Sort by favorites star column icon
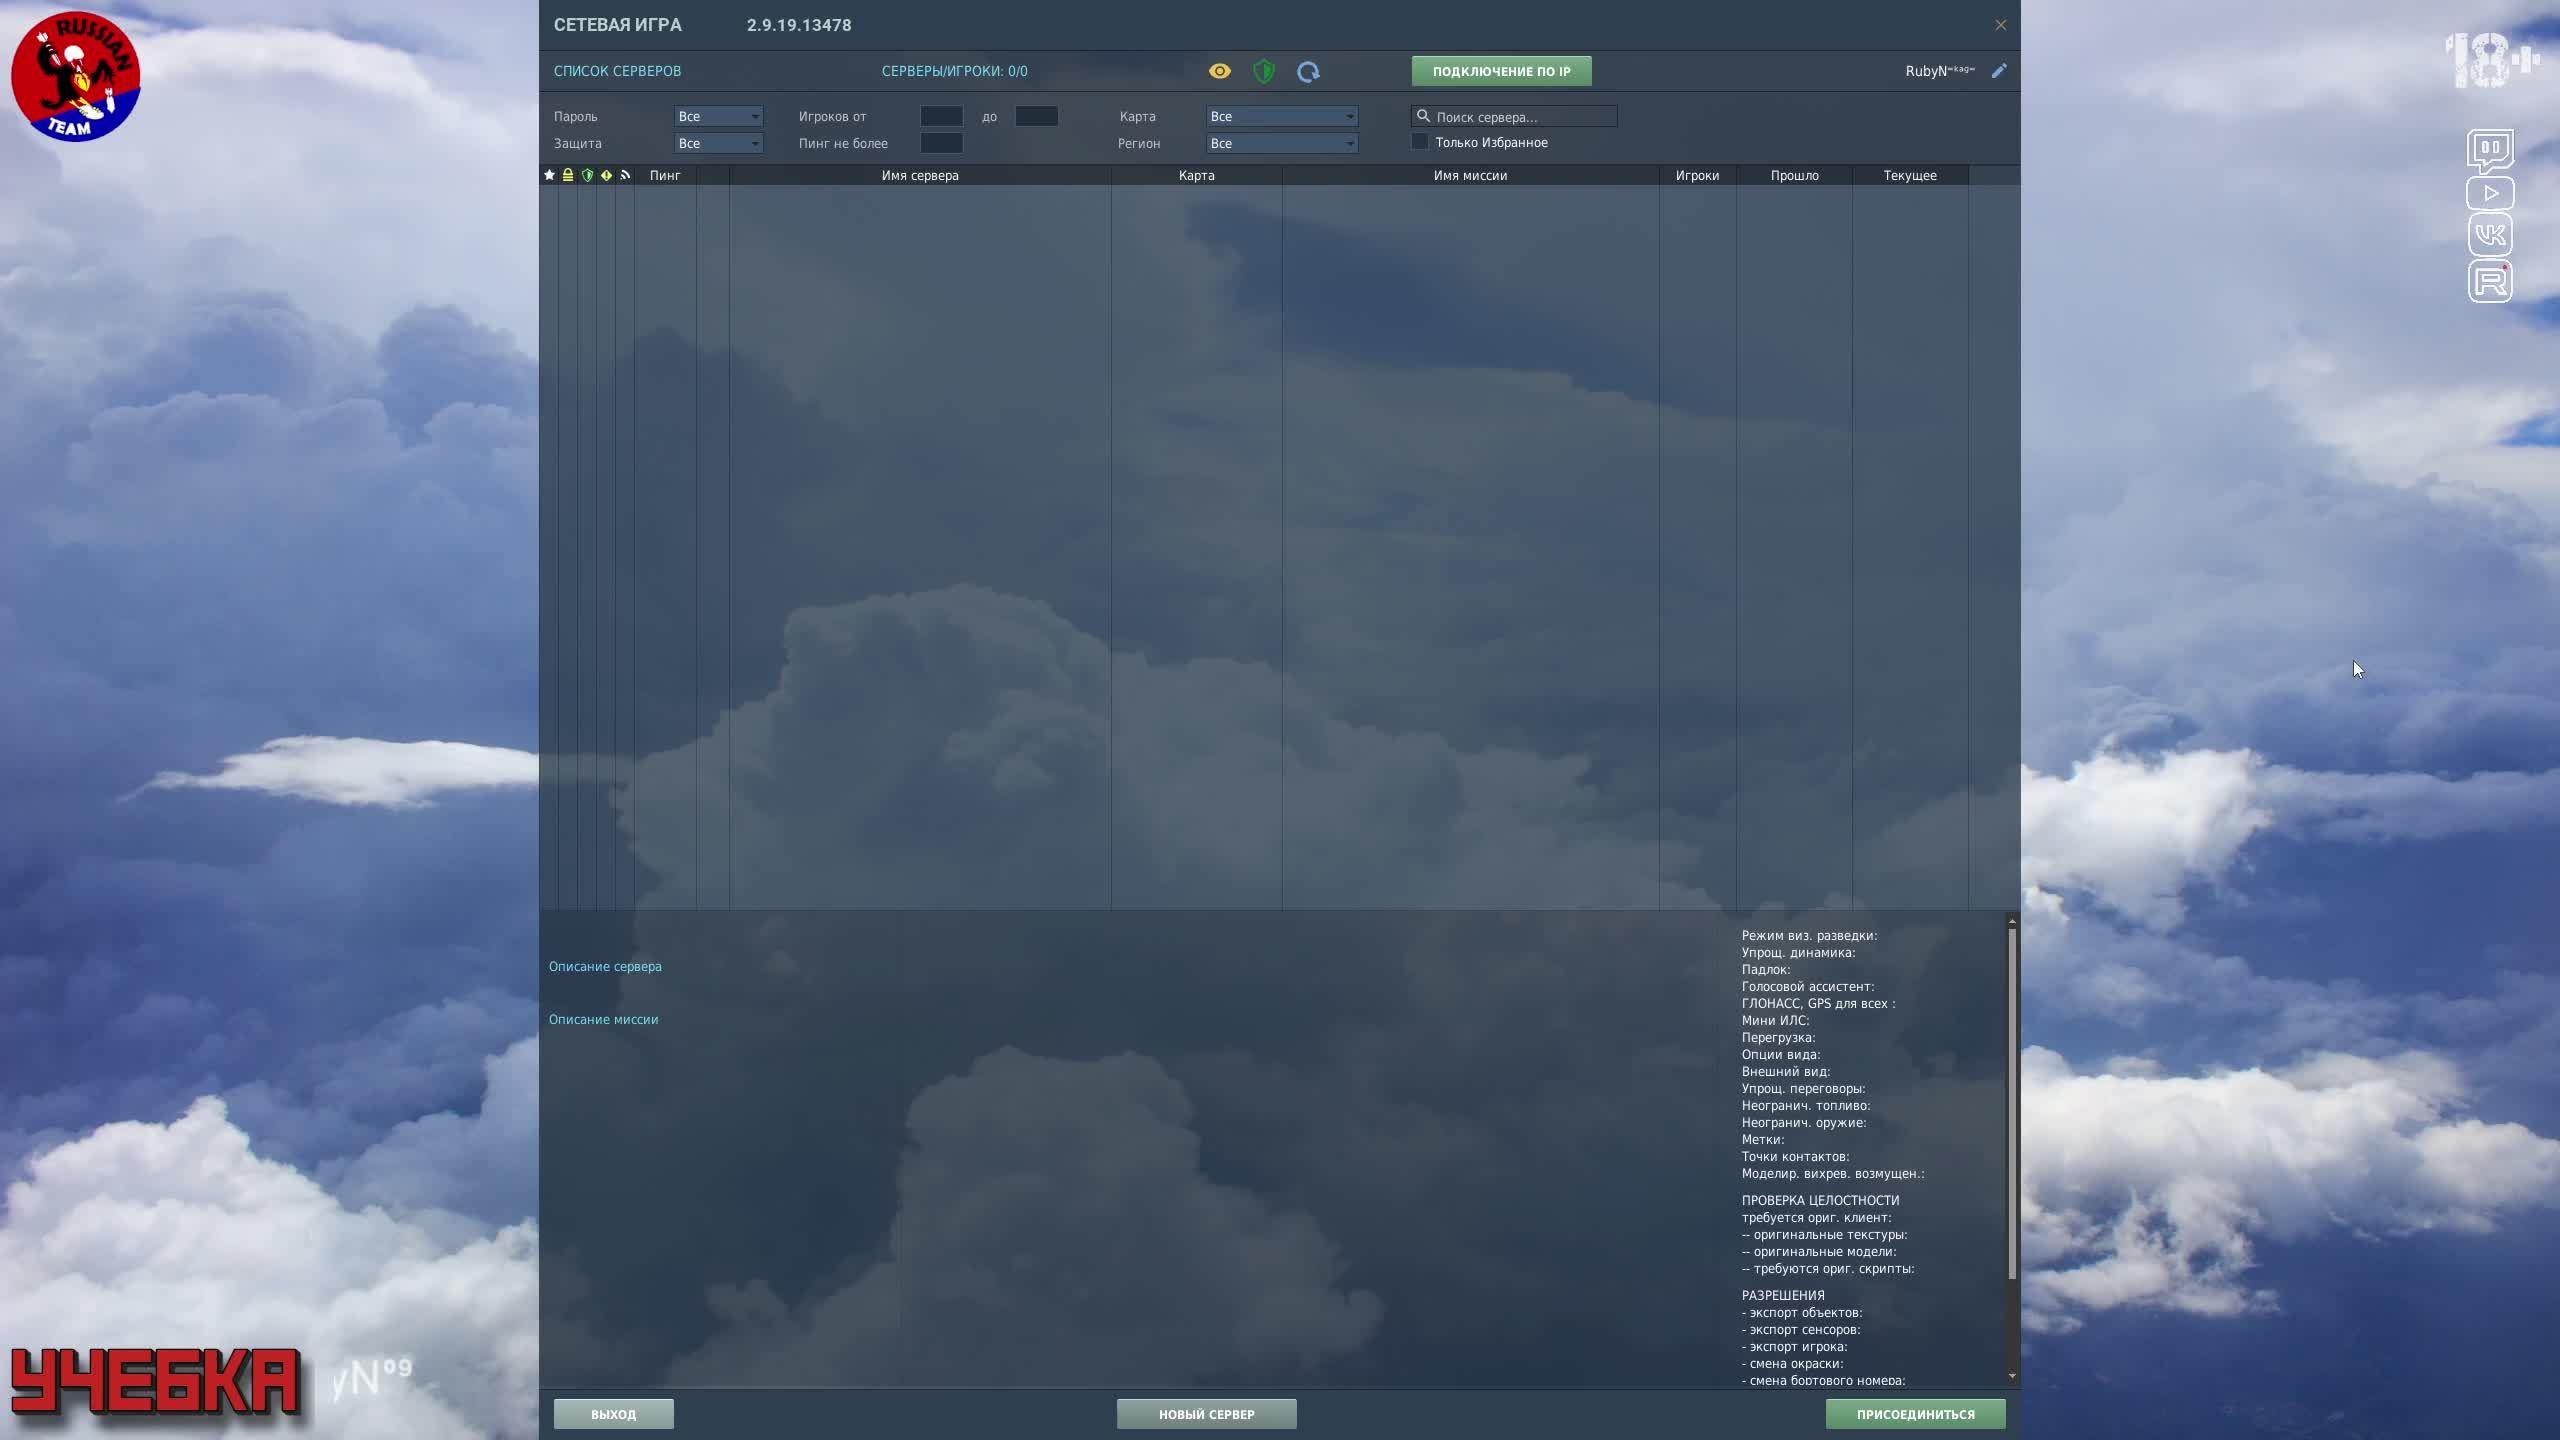Image resolution: width=2560 pixels, height=1440 pixels. coord(549,175)
